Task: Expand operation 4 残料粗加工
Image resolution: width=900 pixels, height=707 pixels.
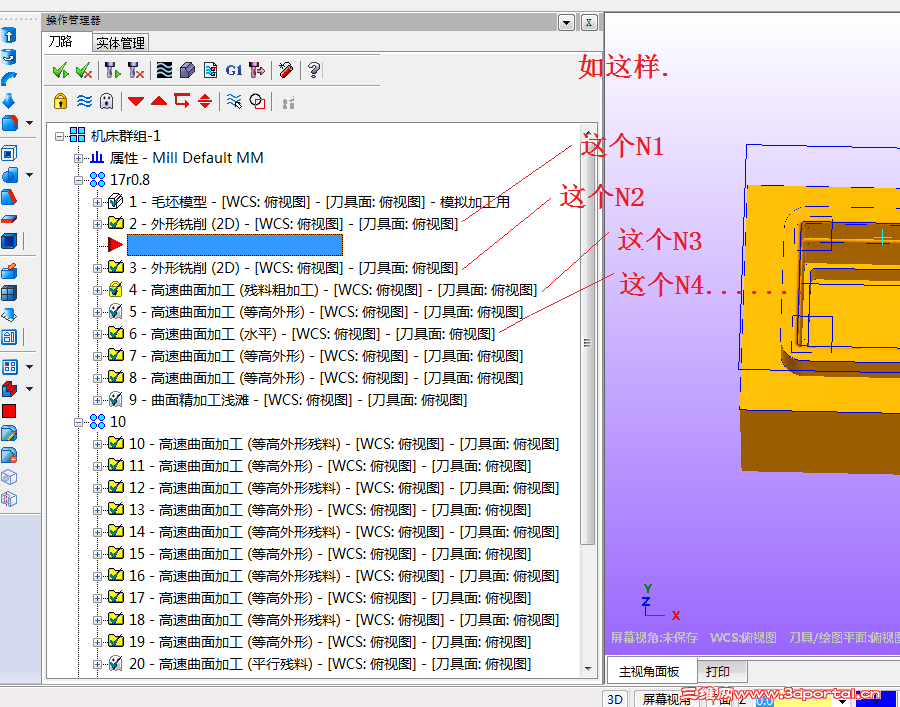Action: tap(98, 290)
